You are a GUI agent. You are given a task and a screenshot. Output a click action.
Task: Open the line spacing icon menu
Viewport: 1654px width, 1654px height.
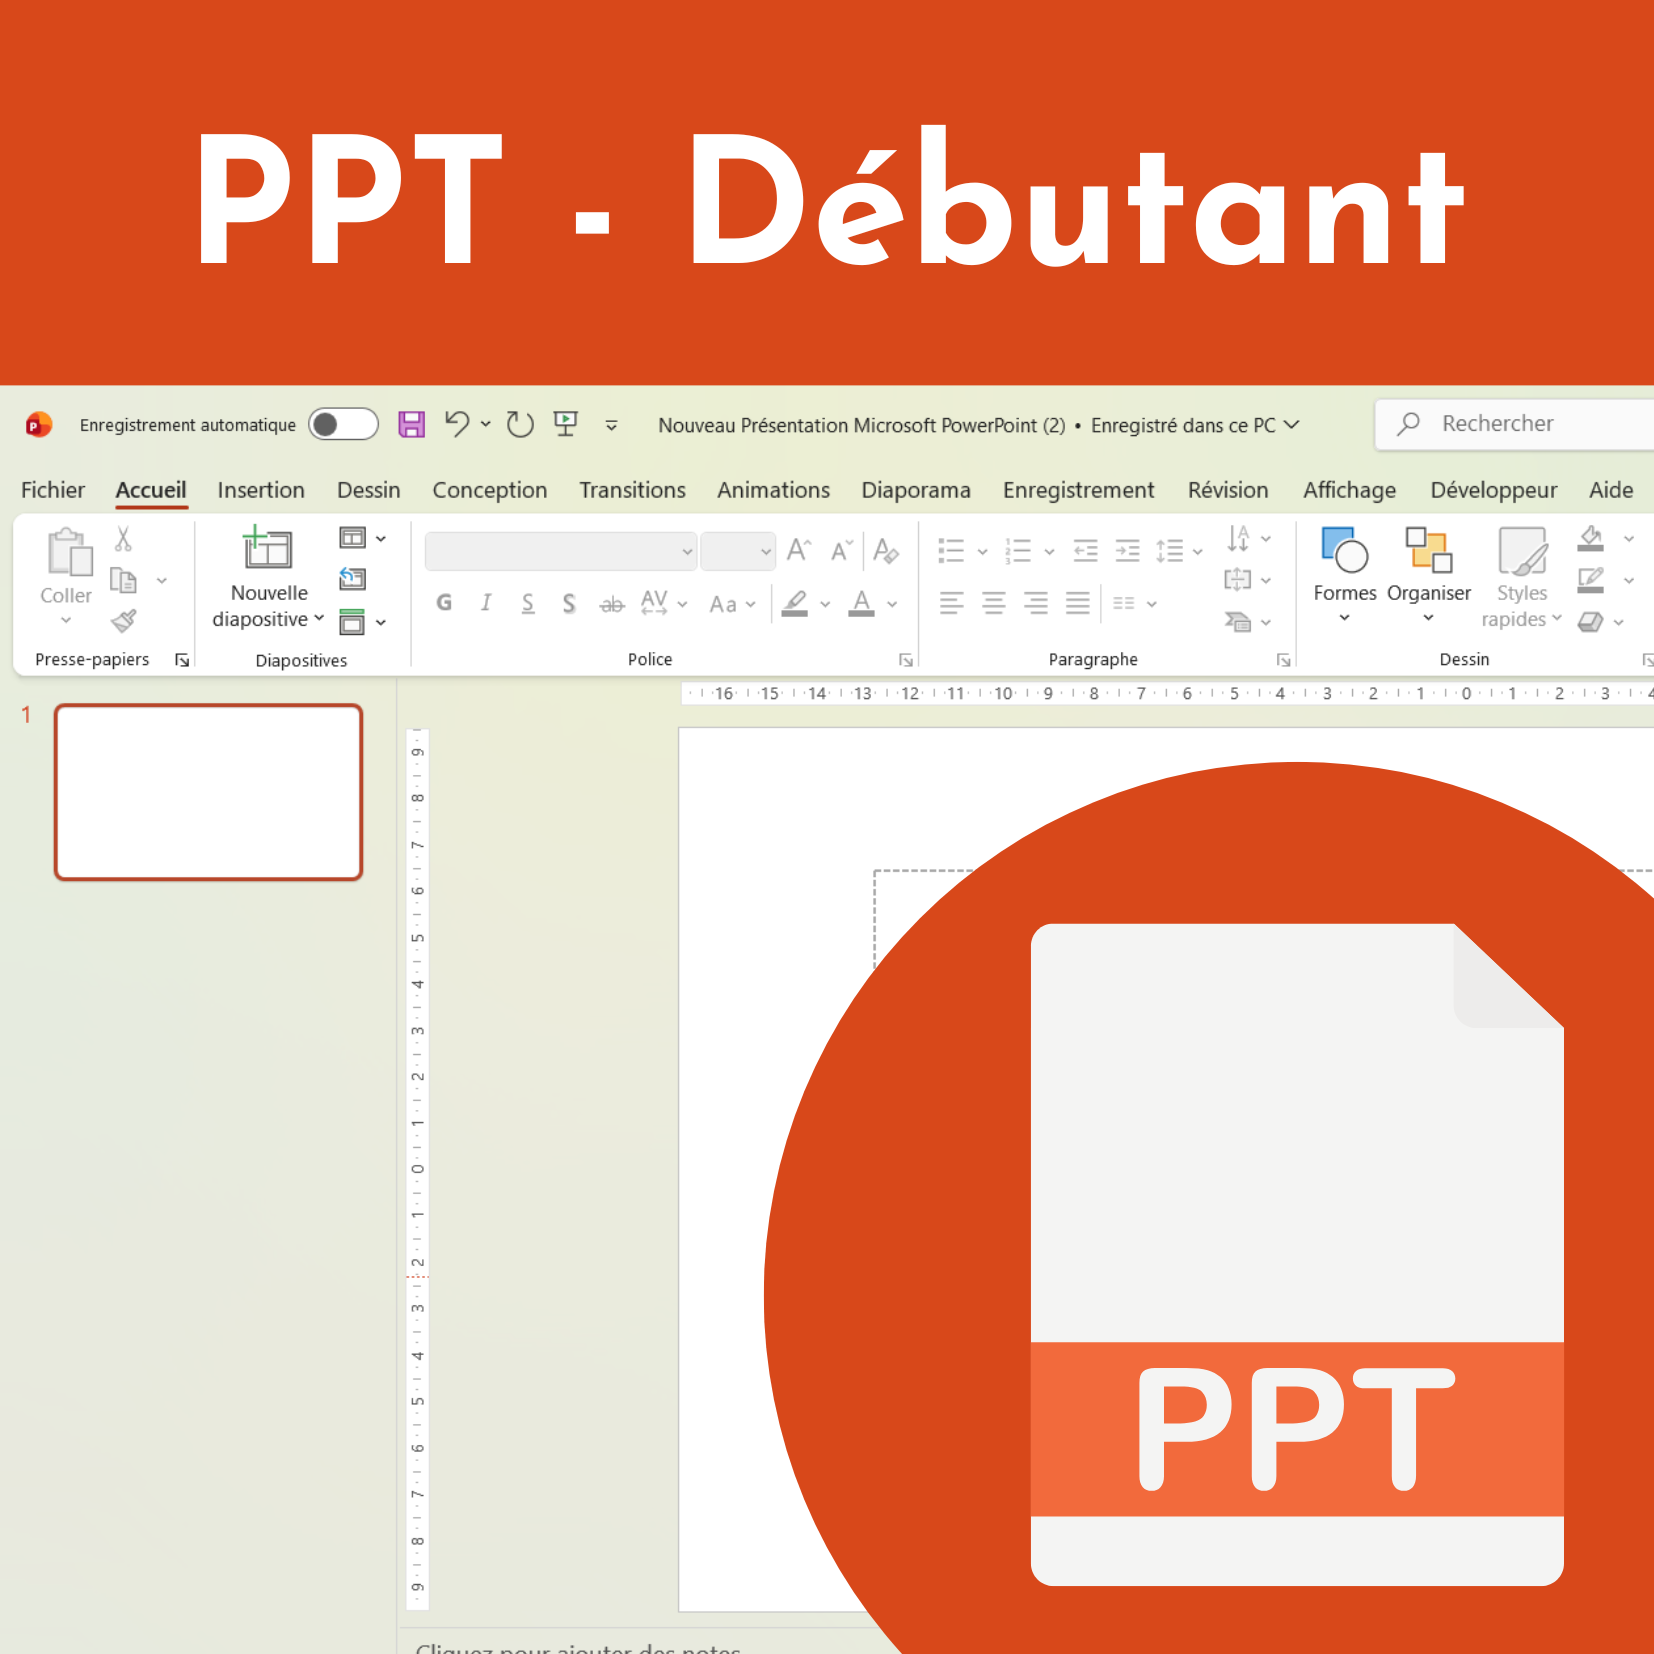(x=1178, y=550)
